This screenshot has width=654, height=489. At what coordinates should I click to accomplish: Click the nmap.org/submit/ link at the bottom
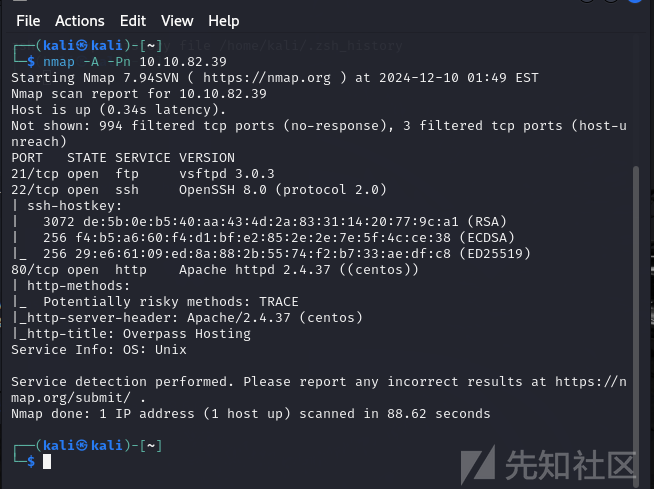(x=71, y=398)
